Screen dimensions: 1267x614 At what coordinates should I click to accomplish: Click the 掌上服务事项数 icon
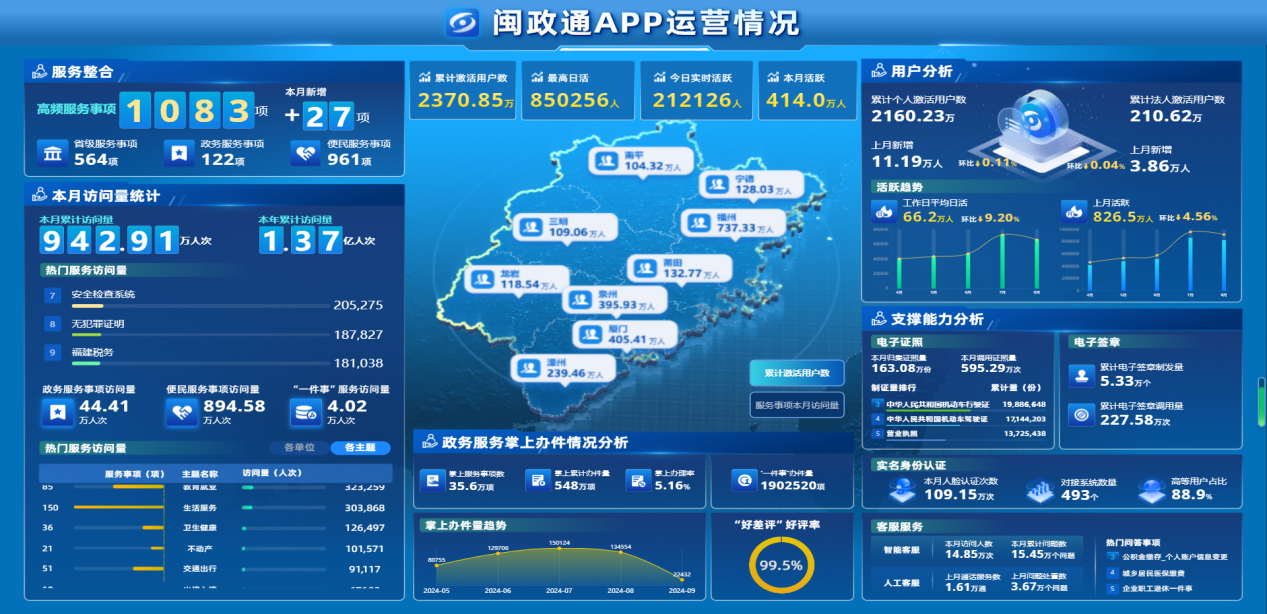[x=432, y=481]
